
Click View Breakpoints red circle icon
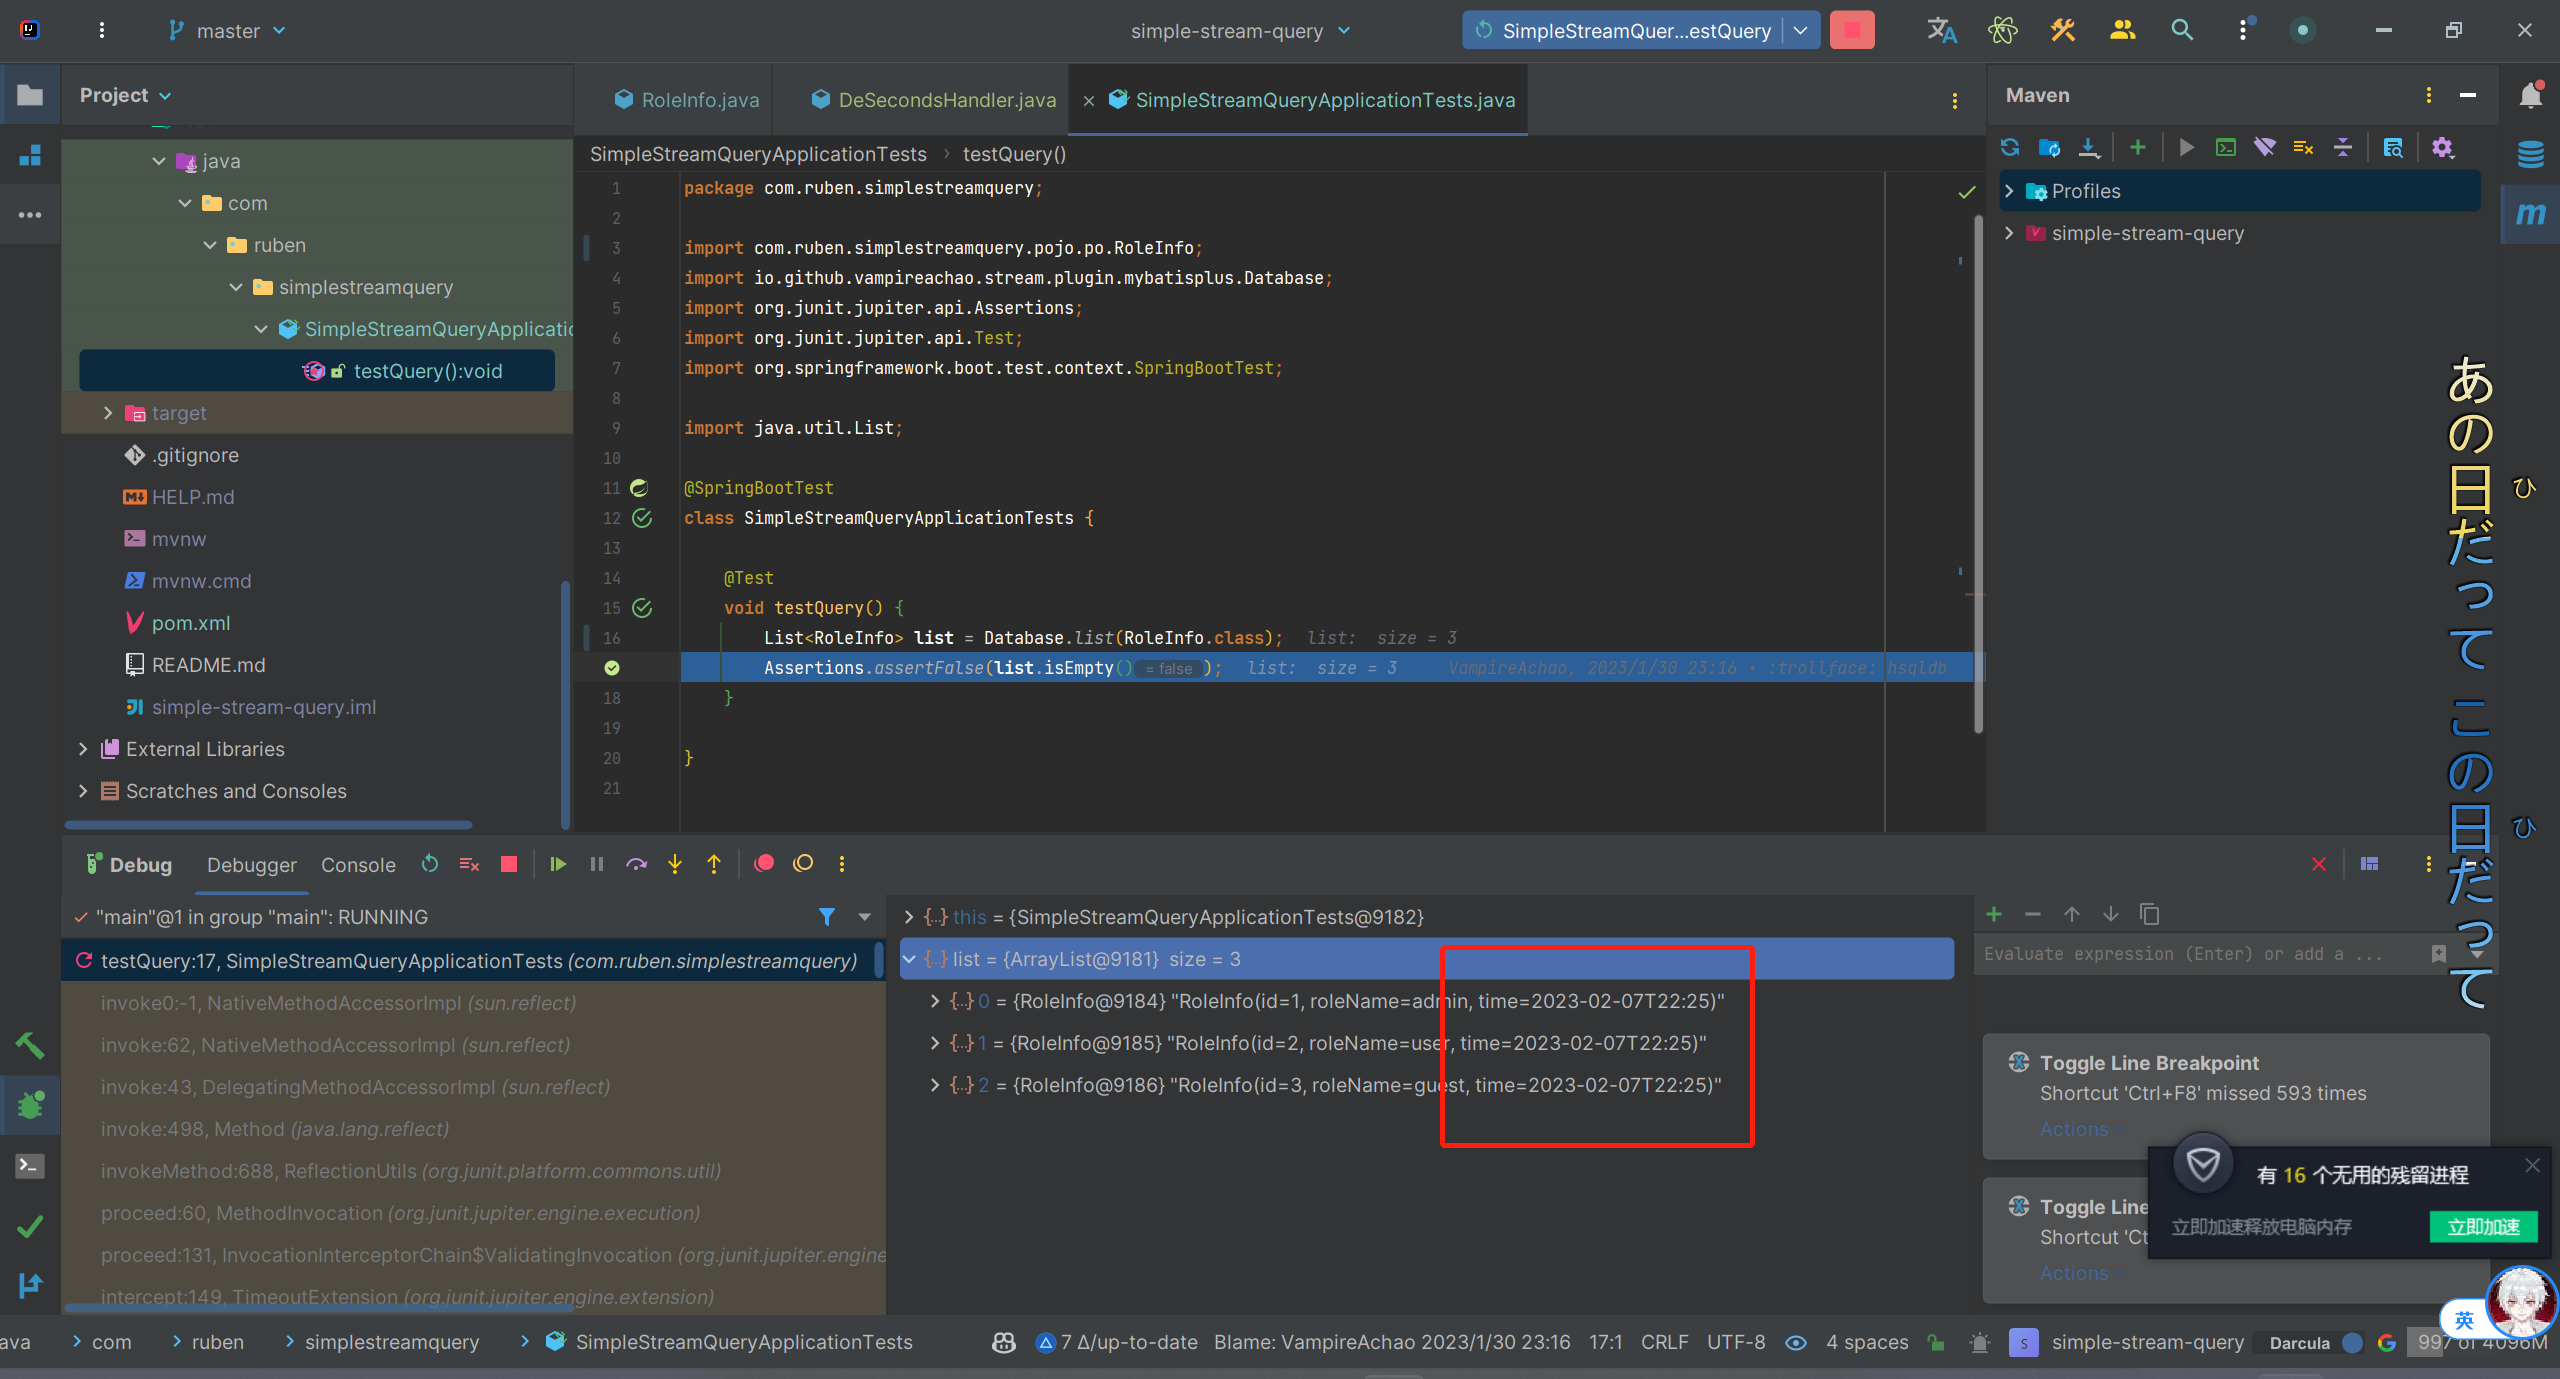click(764, 864)
